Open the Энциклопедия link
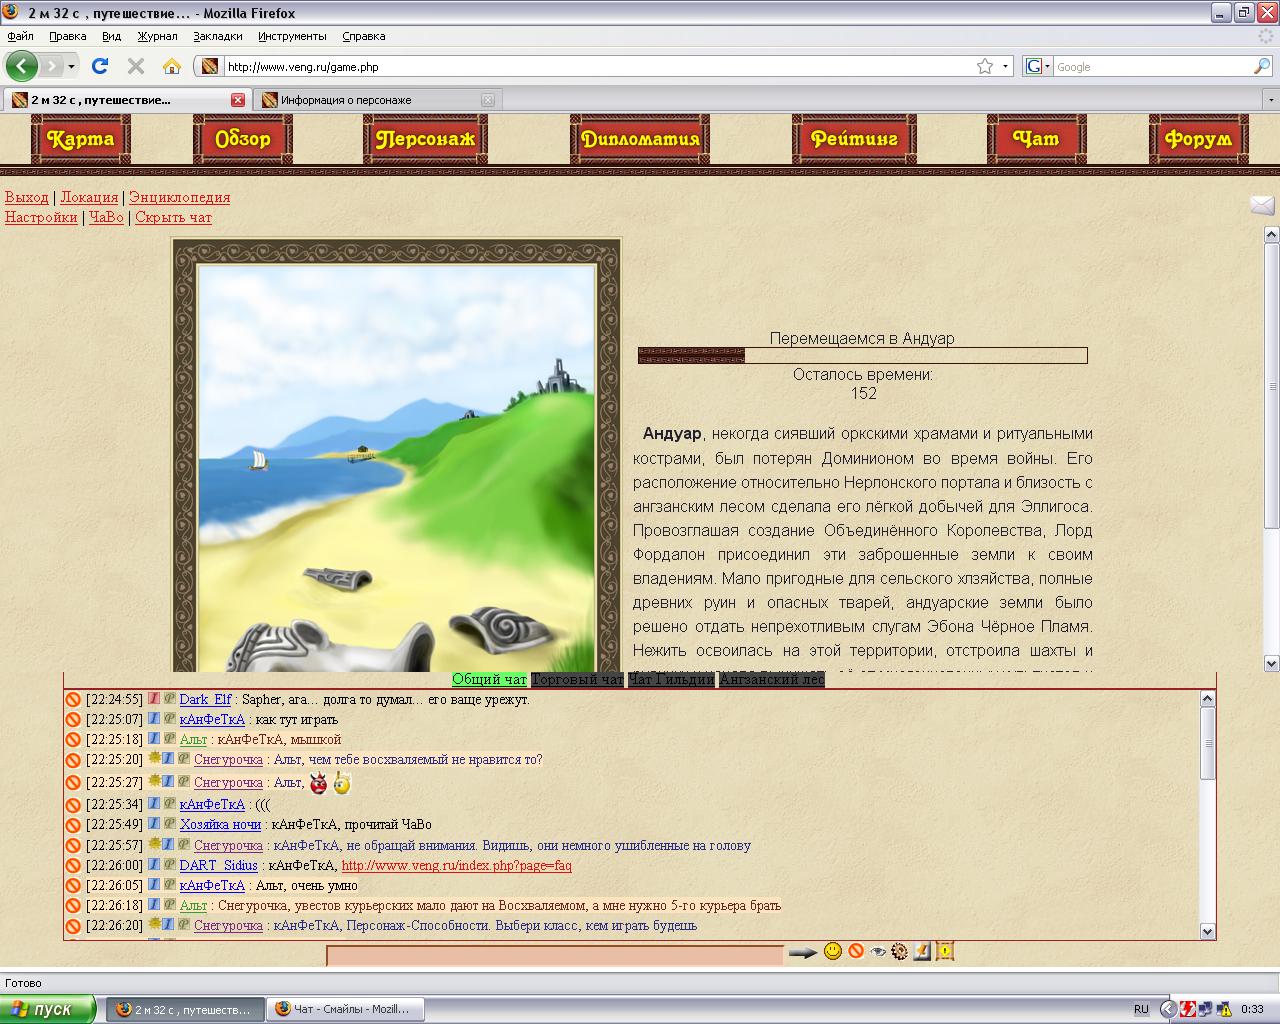The height and width of the screenshot is (1024, 1280). (x=179, y=197)
